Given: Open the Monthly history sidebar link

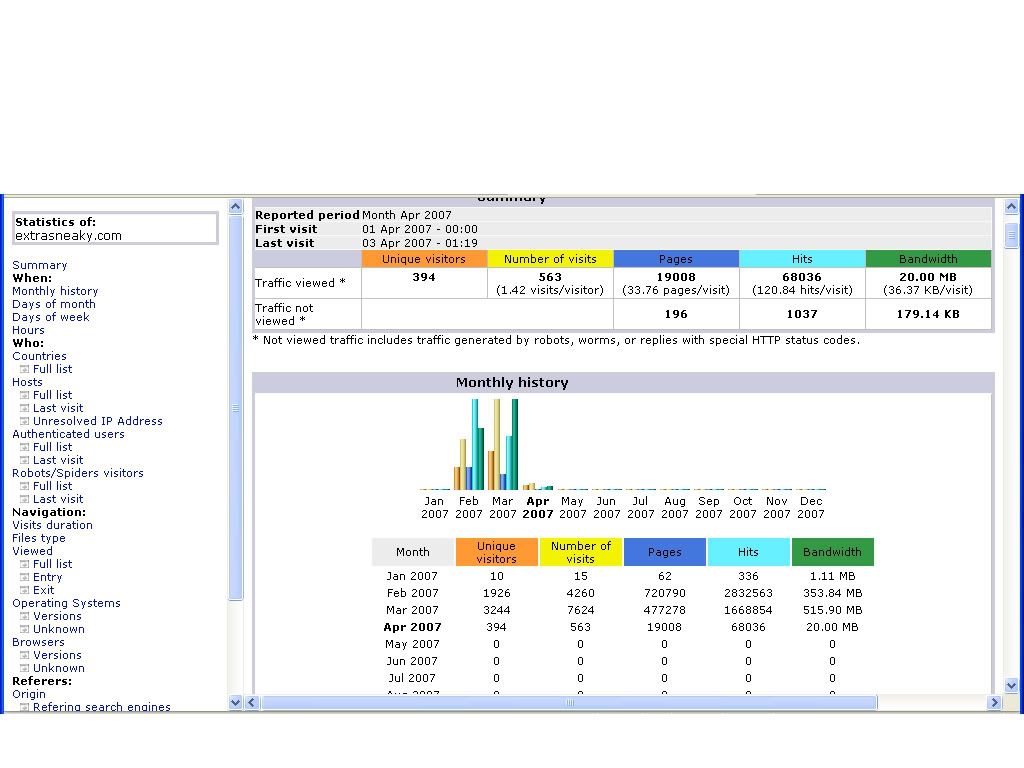Looking at the screenshot, I should pos(55,291).
